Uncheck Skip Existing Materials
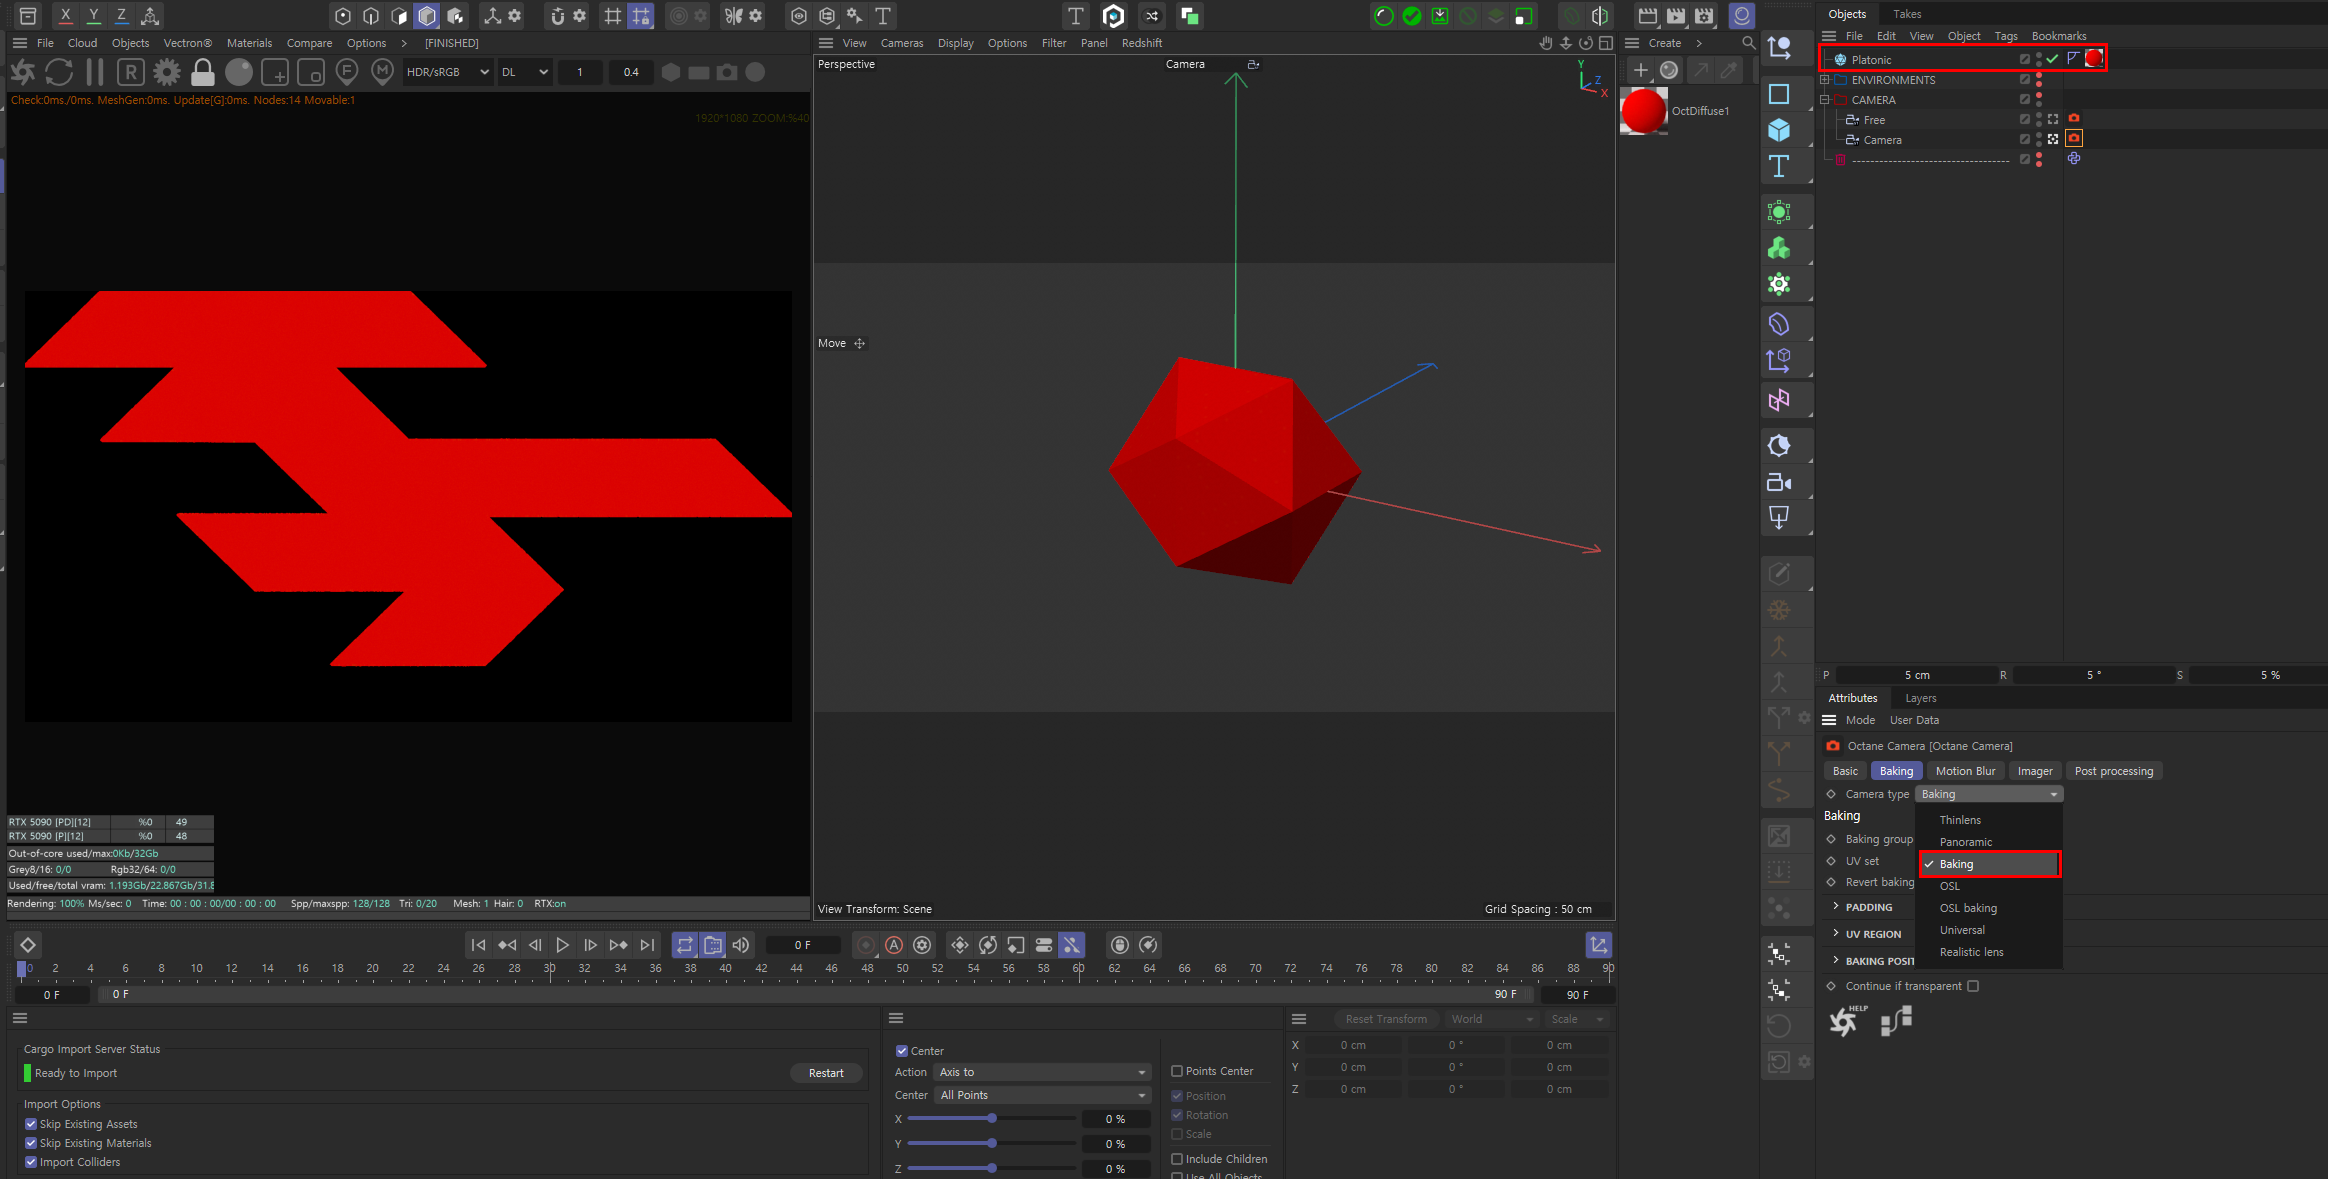This screenshot has height=1179, width=2328. [31, 1143]
